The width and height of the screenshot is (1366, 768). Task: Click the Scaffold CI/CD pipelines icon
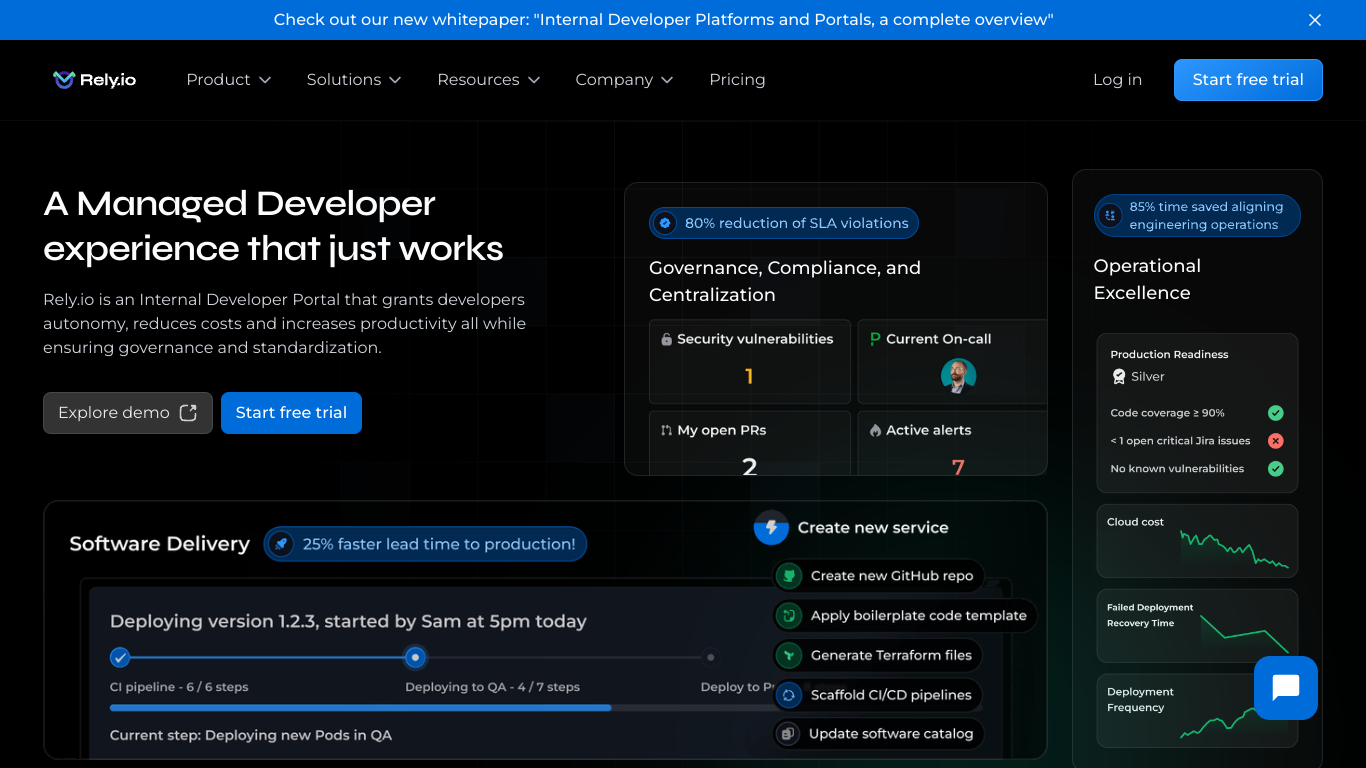[x=790, y=695]
